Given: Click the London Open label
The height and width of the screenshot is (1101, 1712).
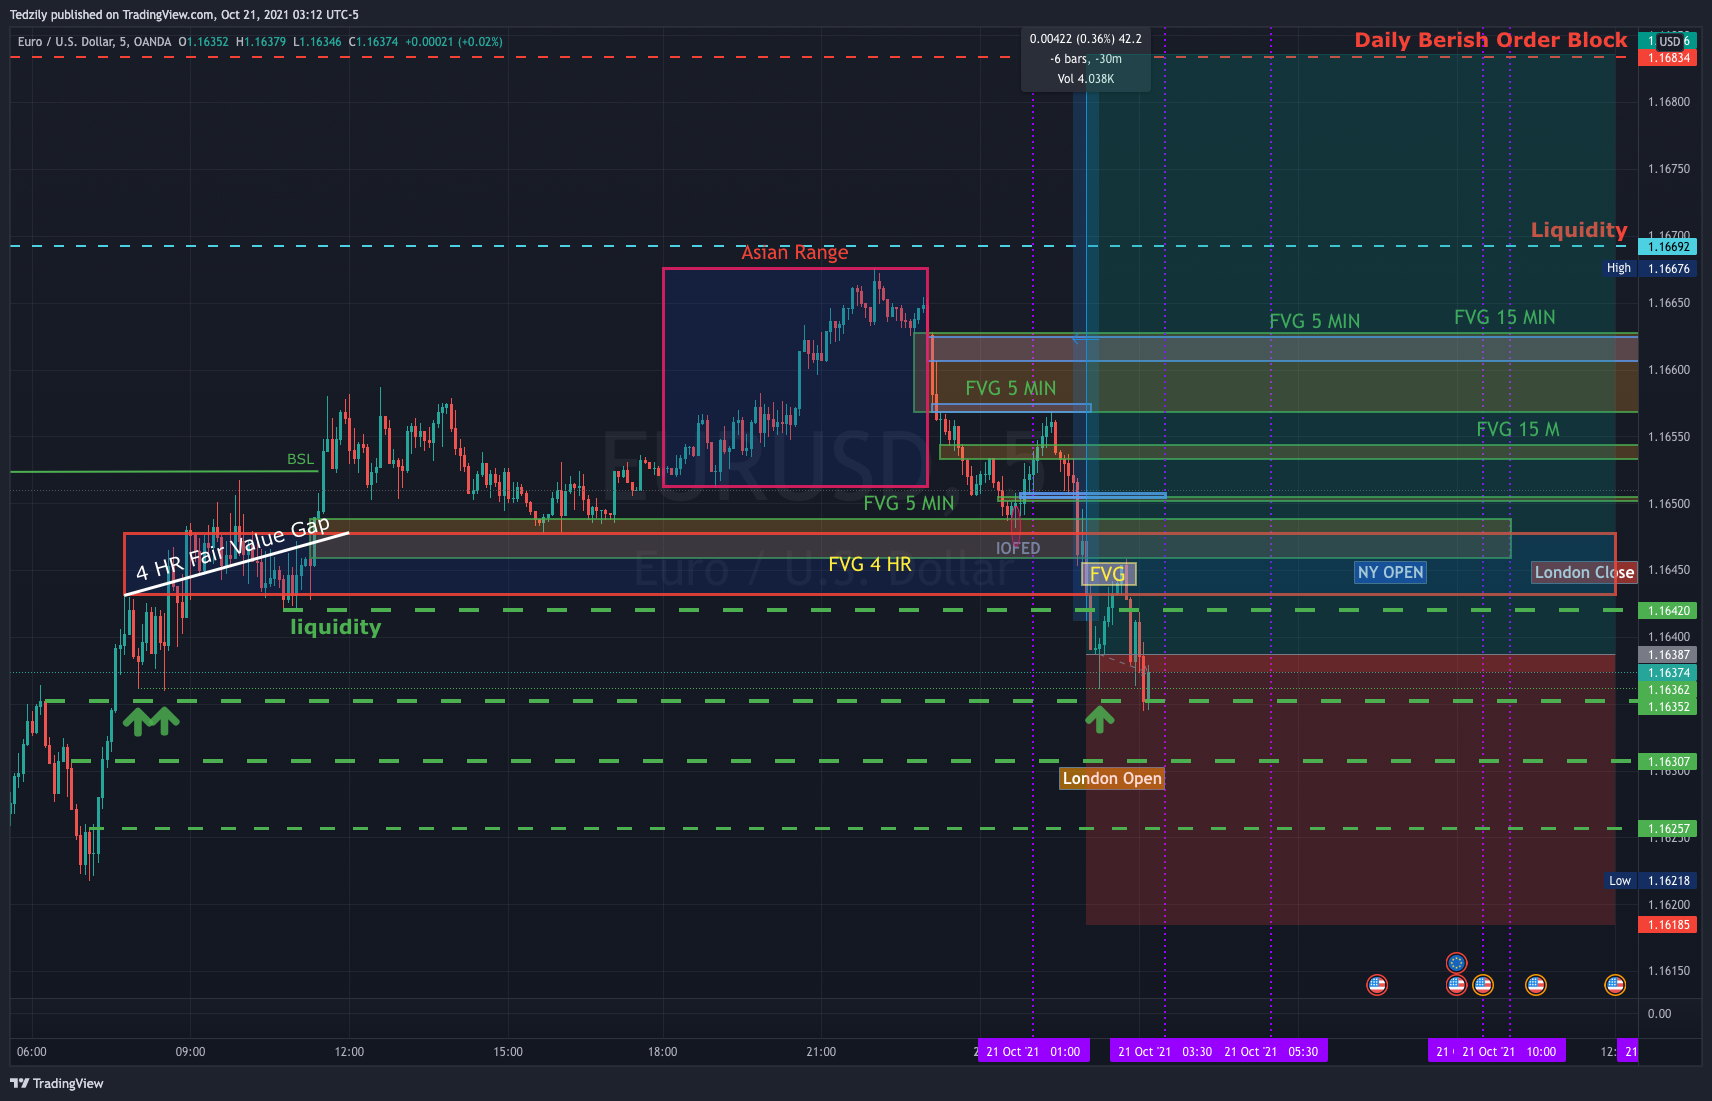Looking at the screenshot, I should [1112, 778].
